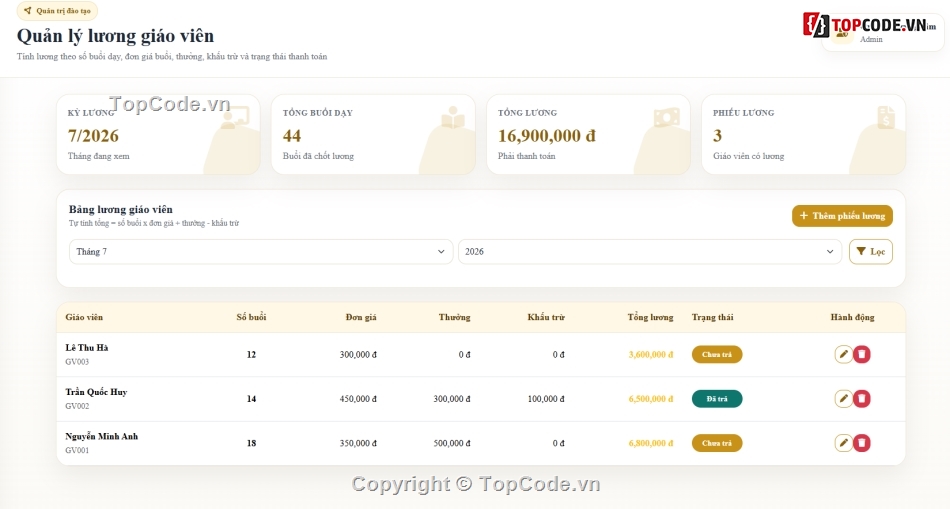The image size is (950, 509).
Task: Click teacher code GV003
Action: coord(77,362)
